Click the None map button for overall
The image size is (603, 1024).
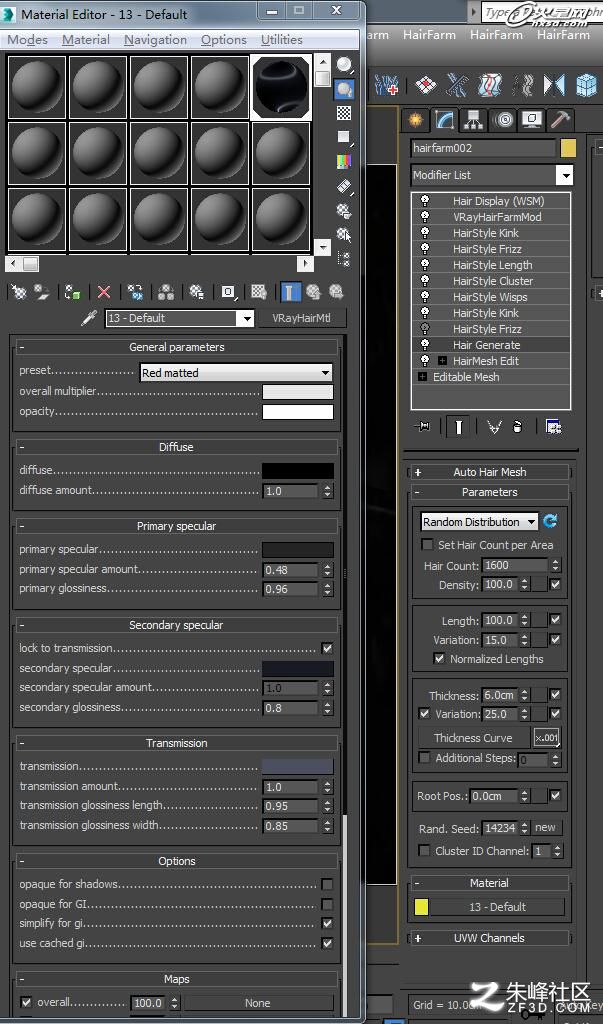coord(258,1002)
